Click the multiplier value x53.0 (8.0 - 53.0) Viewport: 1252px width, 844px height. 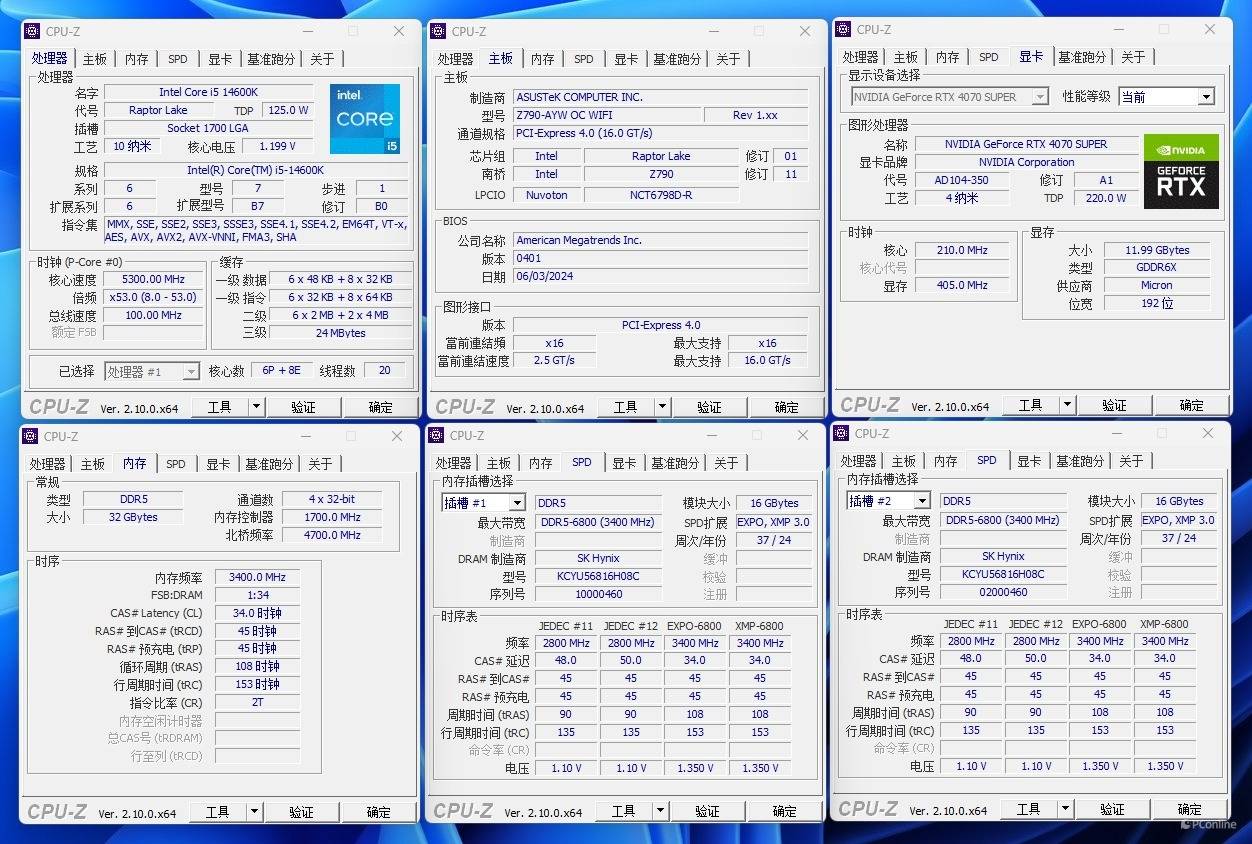[x=154, y=297]
